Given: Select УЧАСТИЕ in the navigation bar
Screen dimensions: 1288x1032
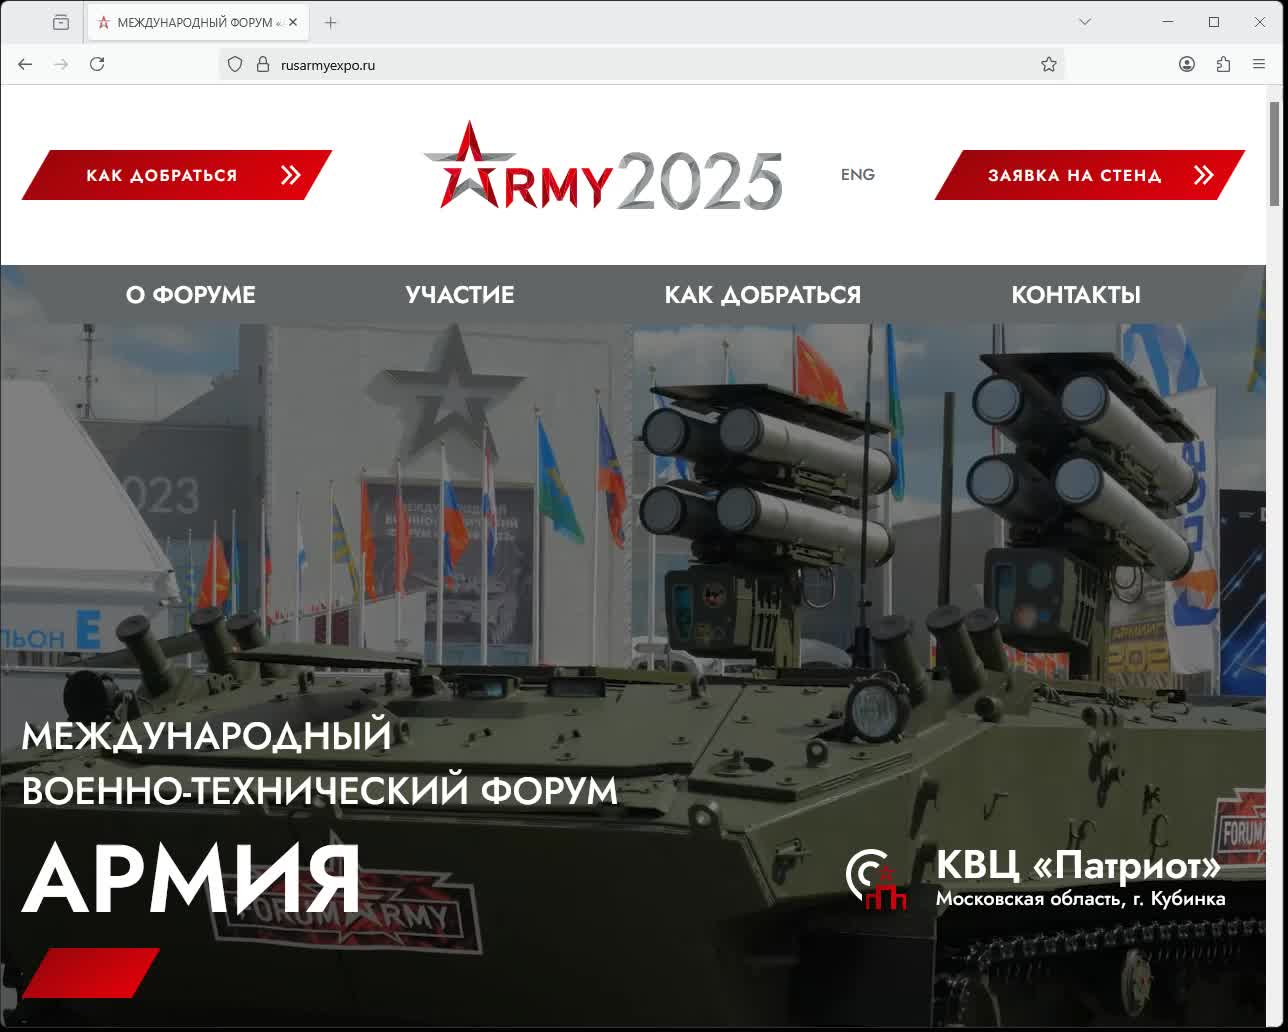Looking at the screenshot, I should click(459, 295).
